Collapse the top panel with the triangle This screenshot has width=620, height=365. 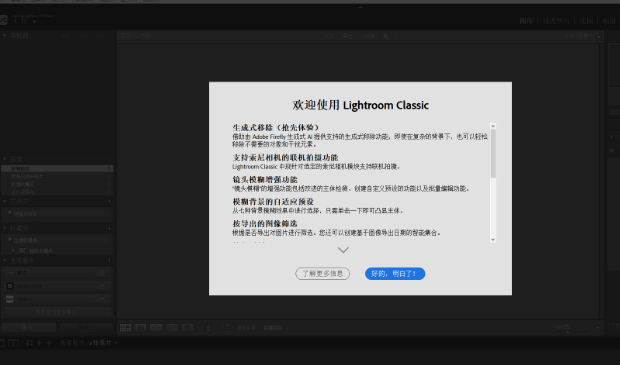360,7
